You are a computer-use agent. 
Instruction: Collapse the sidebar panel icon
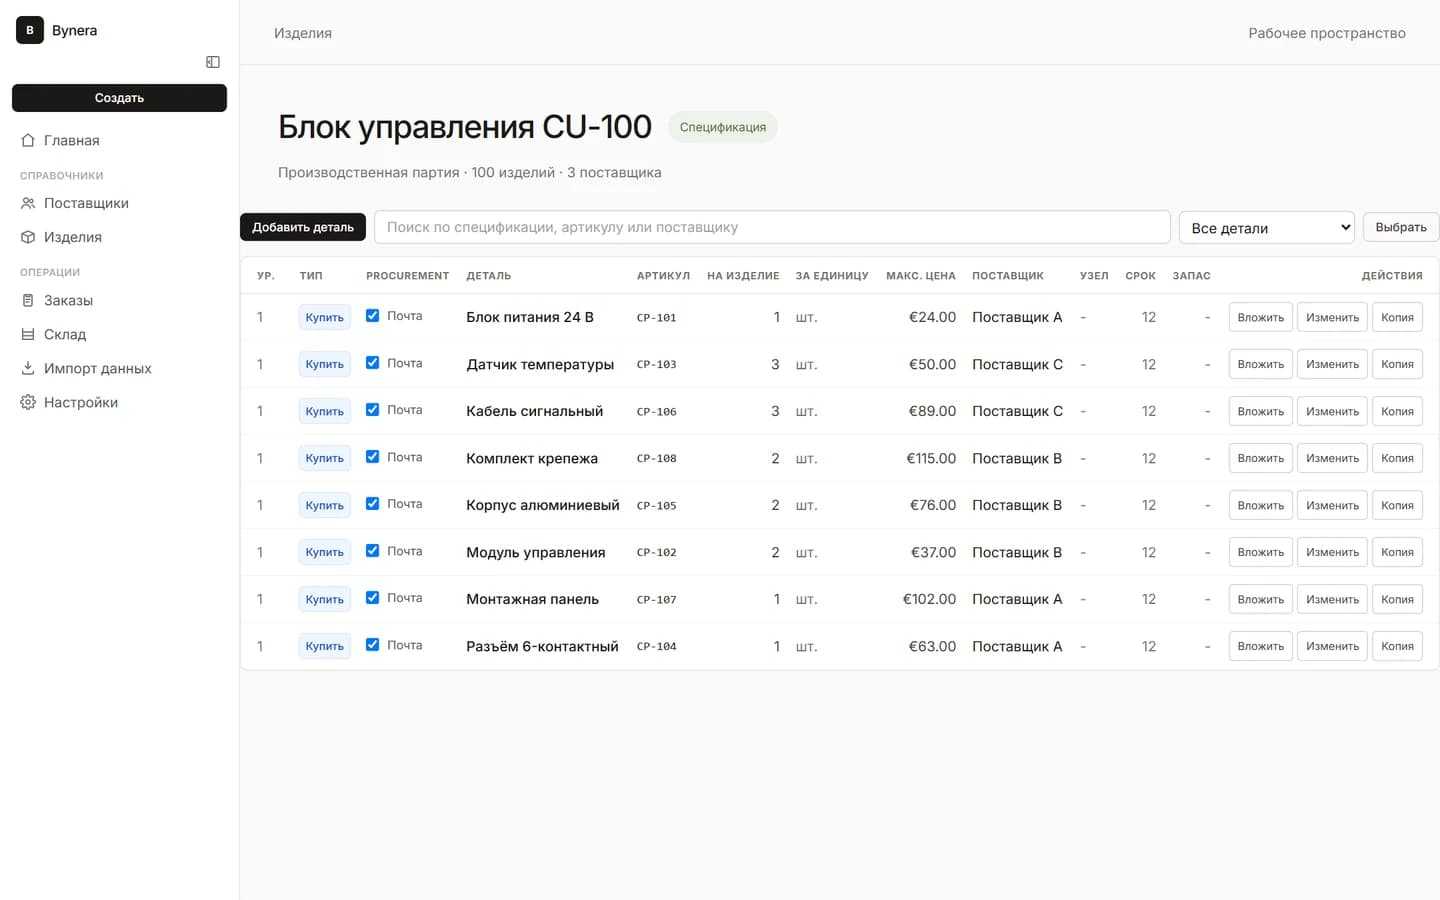point(213,62)
